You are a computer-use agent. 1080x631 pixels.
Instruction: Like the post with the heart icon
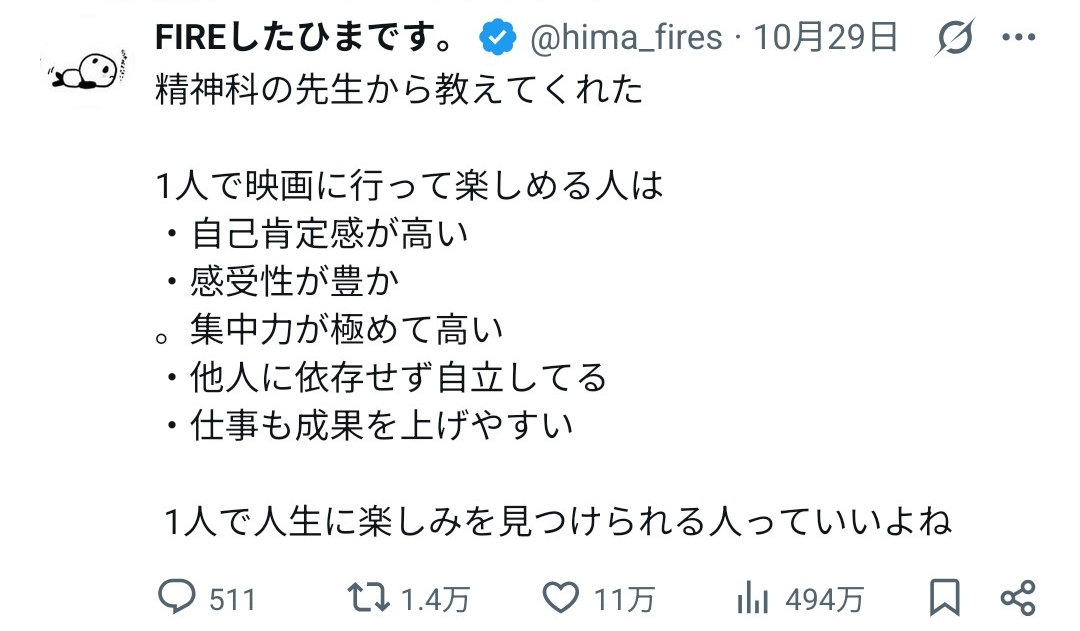click(562, 597)
